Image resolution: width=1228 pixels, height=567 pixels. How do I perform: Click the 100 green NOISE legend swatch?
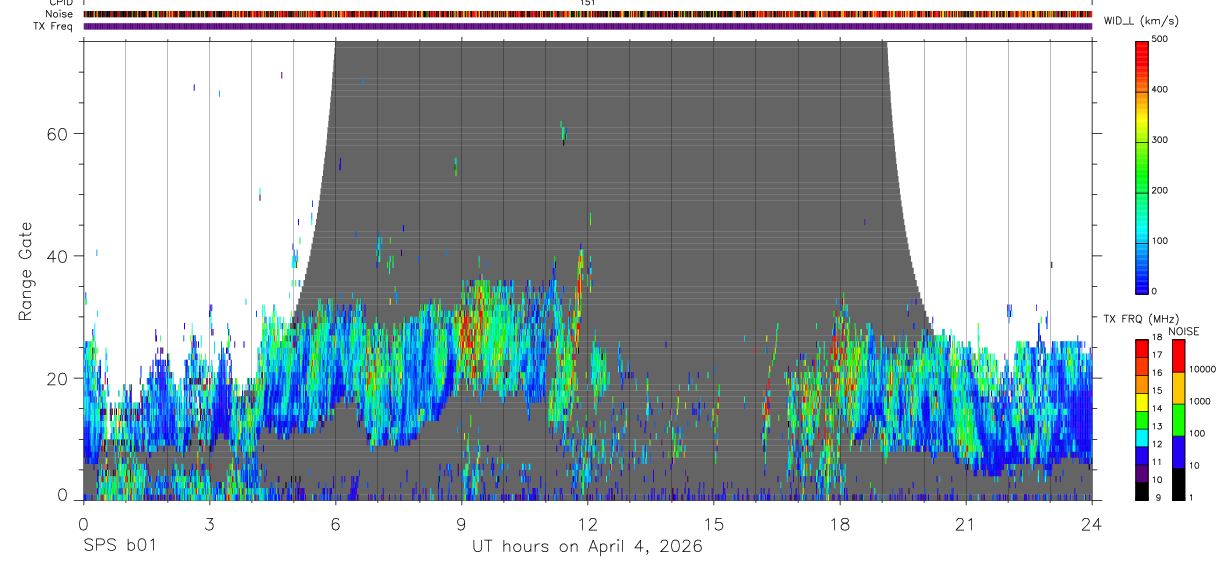pyautogui.click(x=1178, y=419)
